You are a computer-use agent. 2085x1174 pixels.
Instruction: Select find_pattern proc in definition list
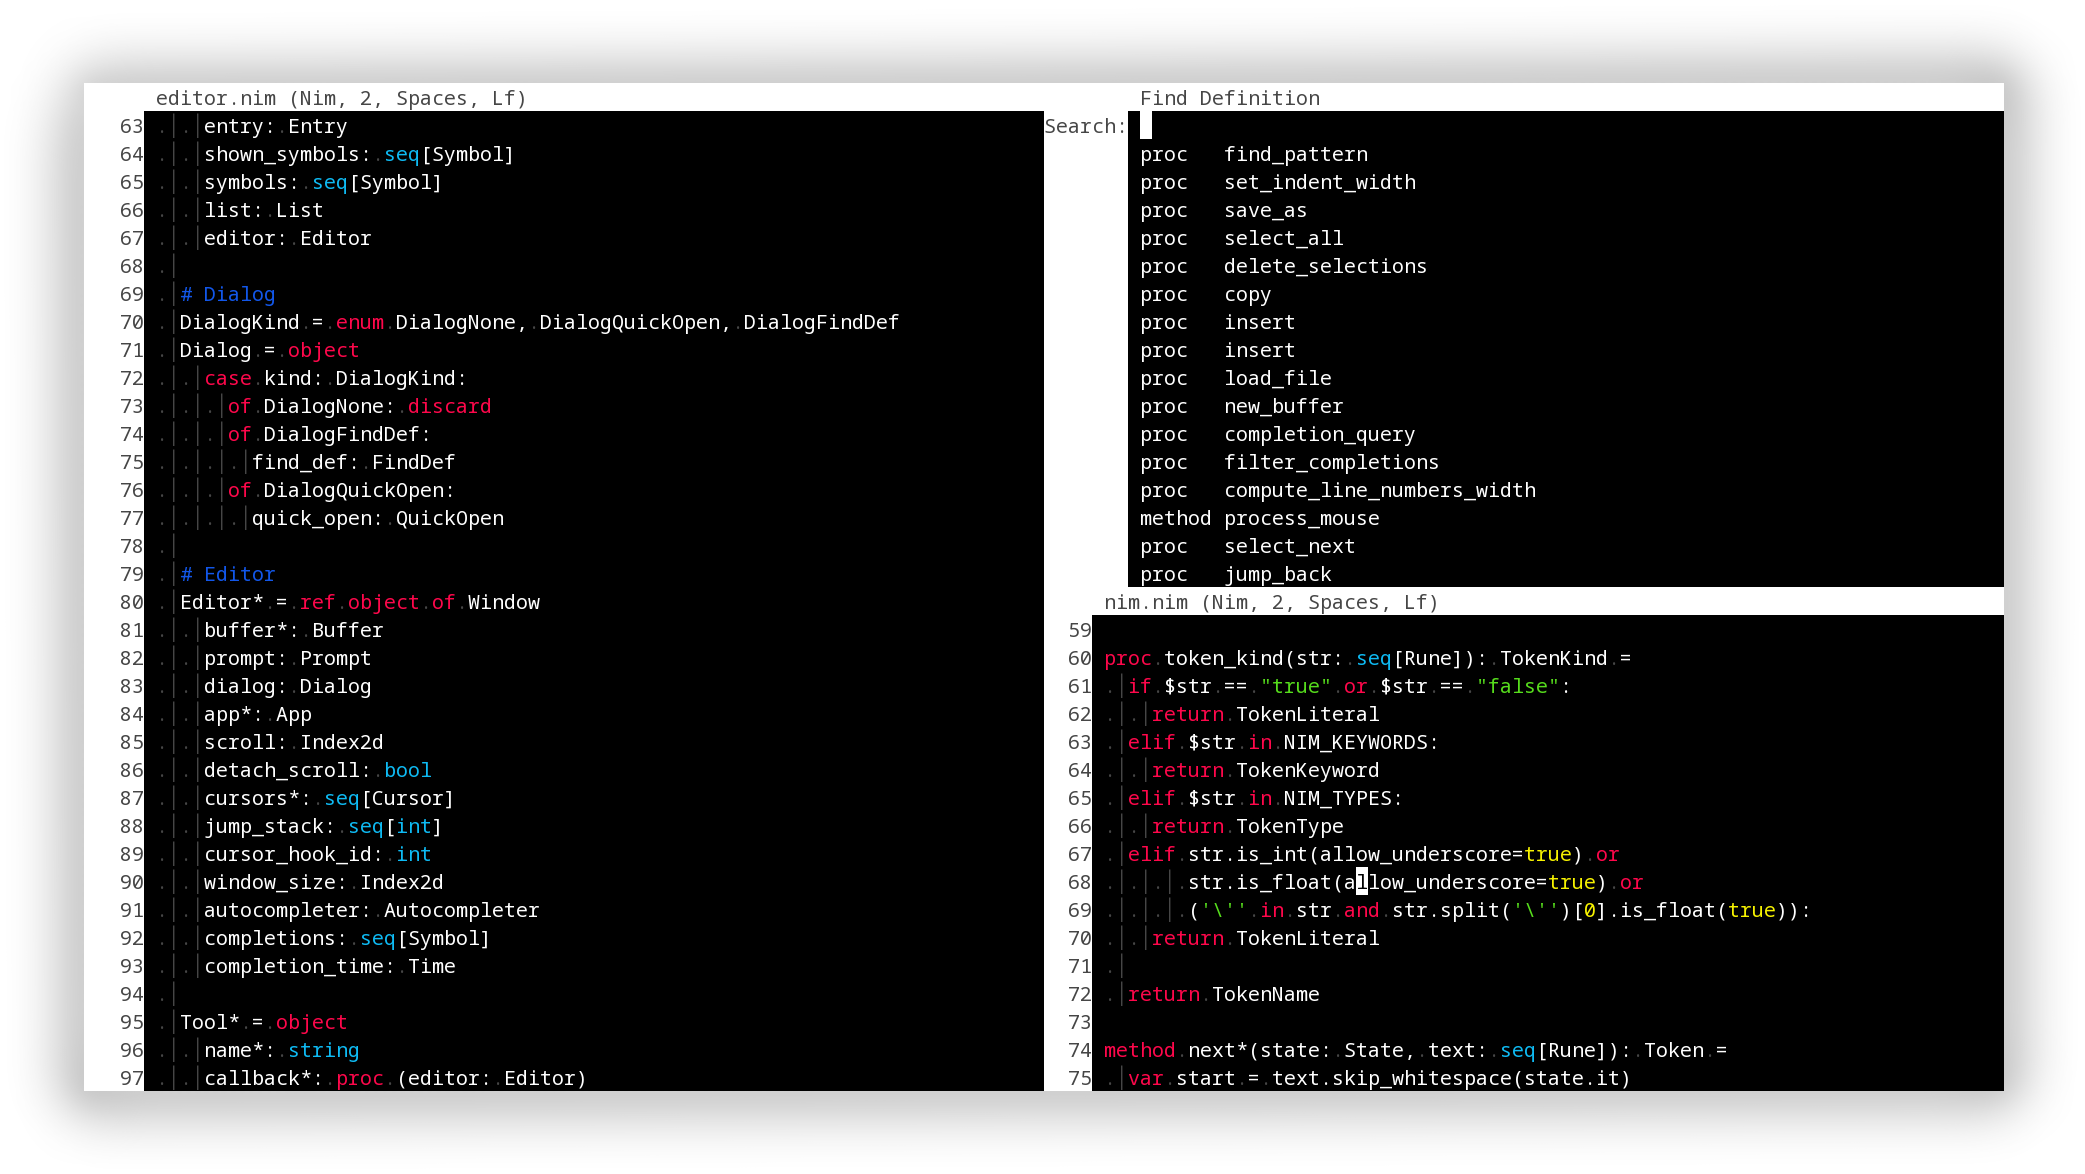click(1295, 154)
